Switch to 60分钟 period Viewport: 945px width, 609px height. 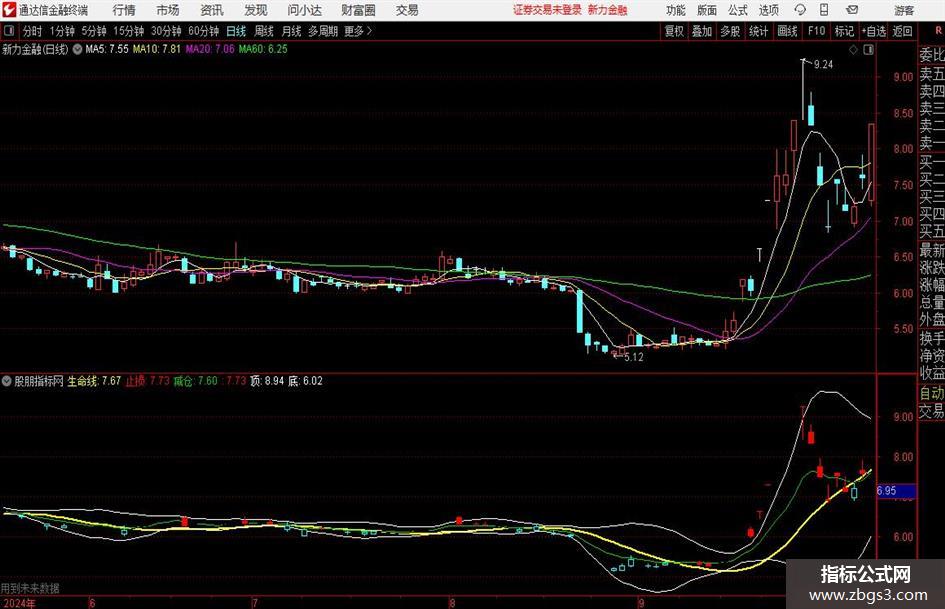point(203,31)
